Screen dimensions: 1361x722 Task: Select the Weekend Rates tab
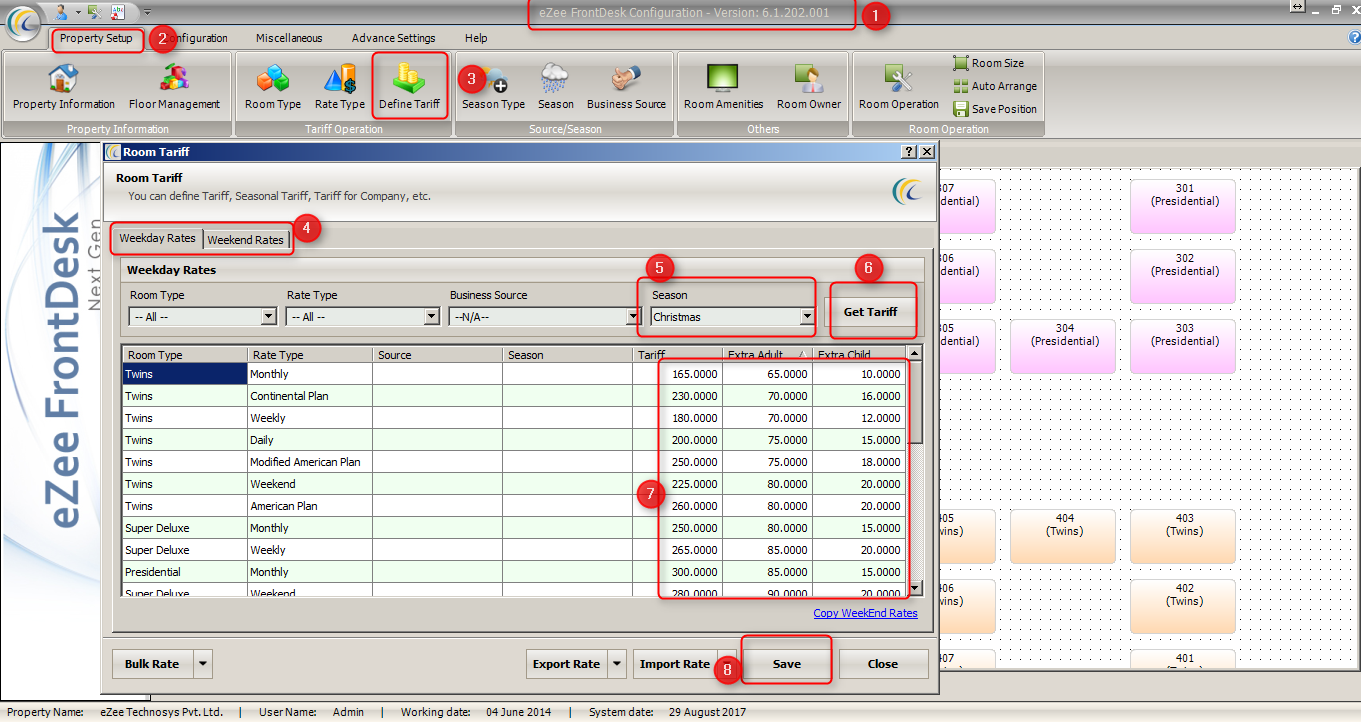pyautogui.click(x=246, y=240)
